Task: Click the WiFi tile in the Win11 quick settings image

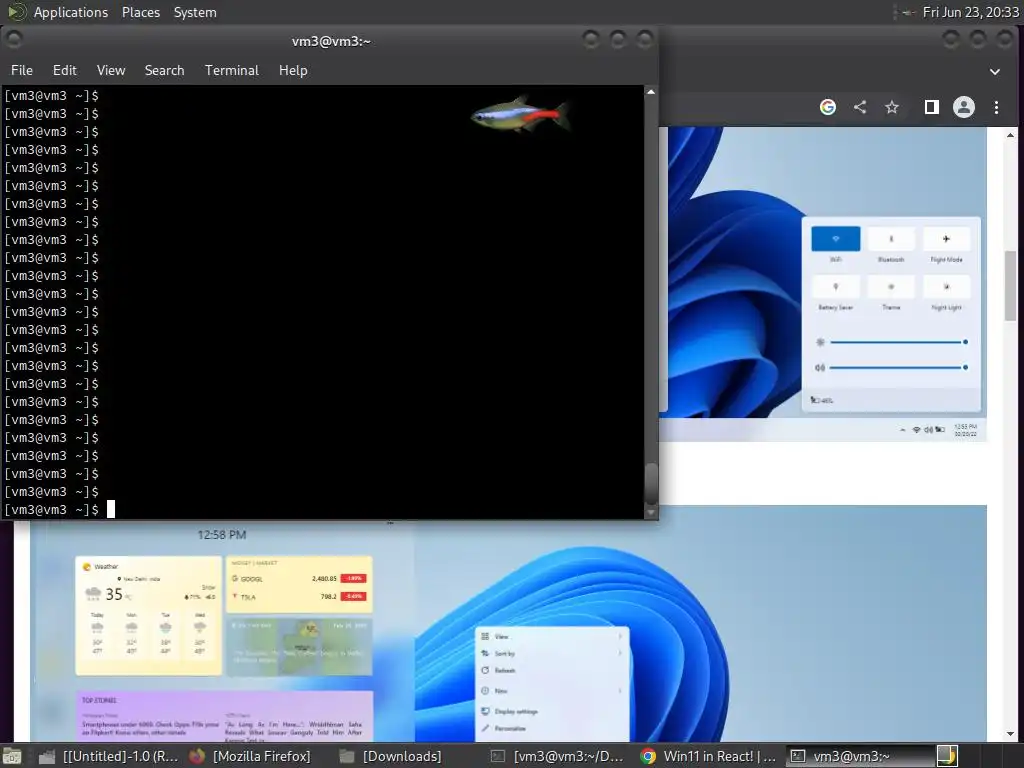Action: click(835, 239)
